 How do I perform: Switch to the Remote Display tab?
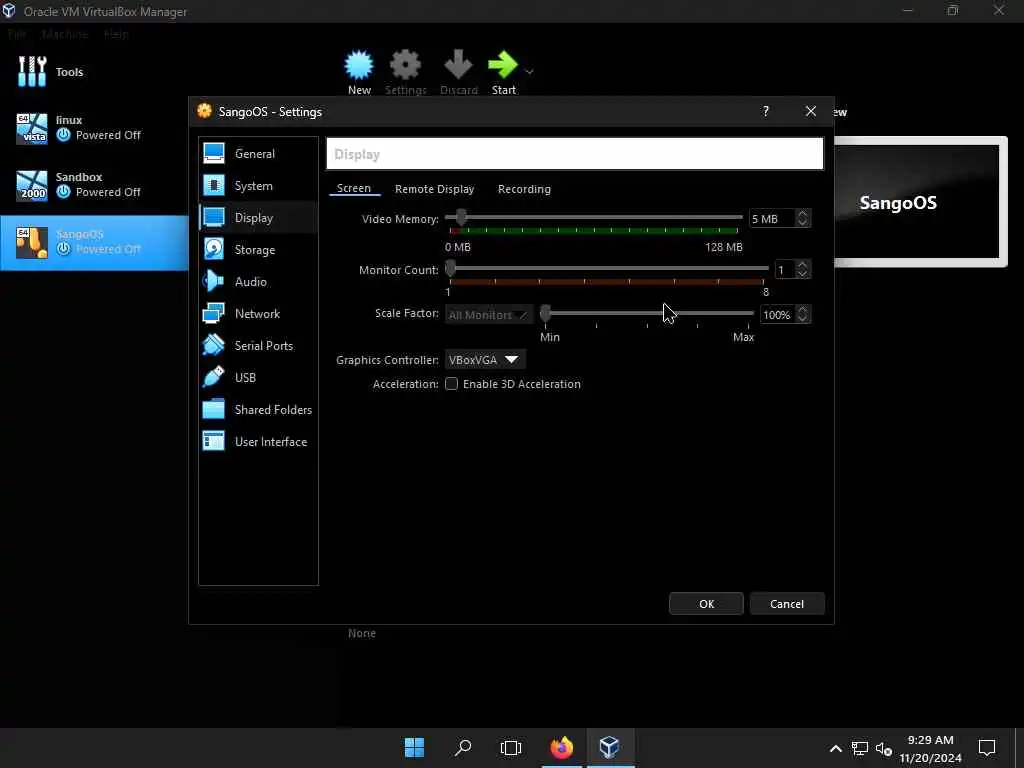click(x=434, y=189)
